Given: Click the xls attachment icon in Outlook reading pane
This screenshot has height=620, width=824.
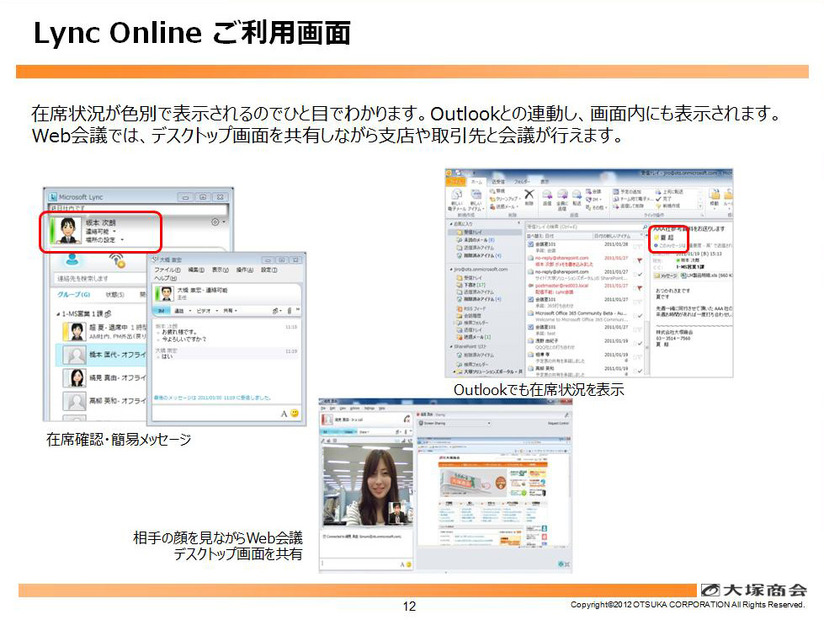Looking at the screenshot, I should (684, 275).
